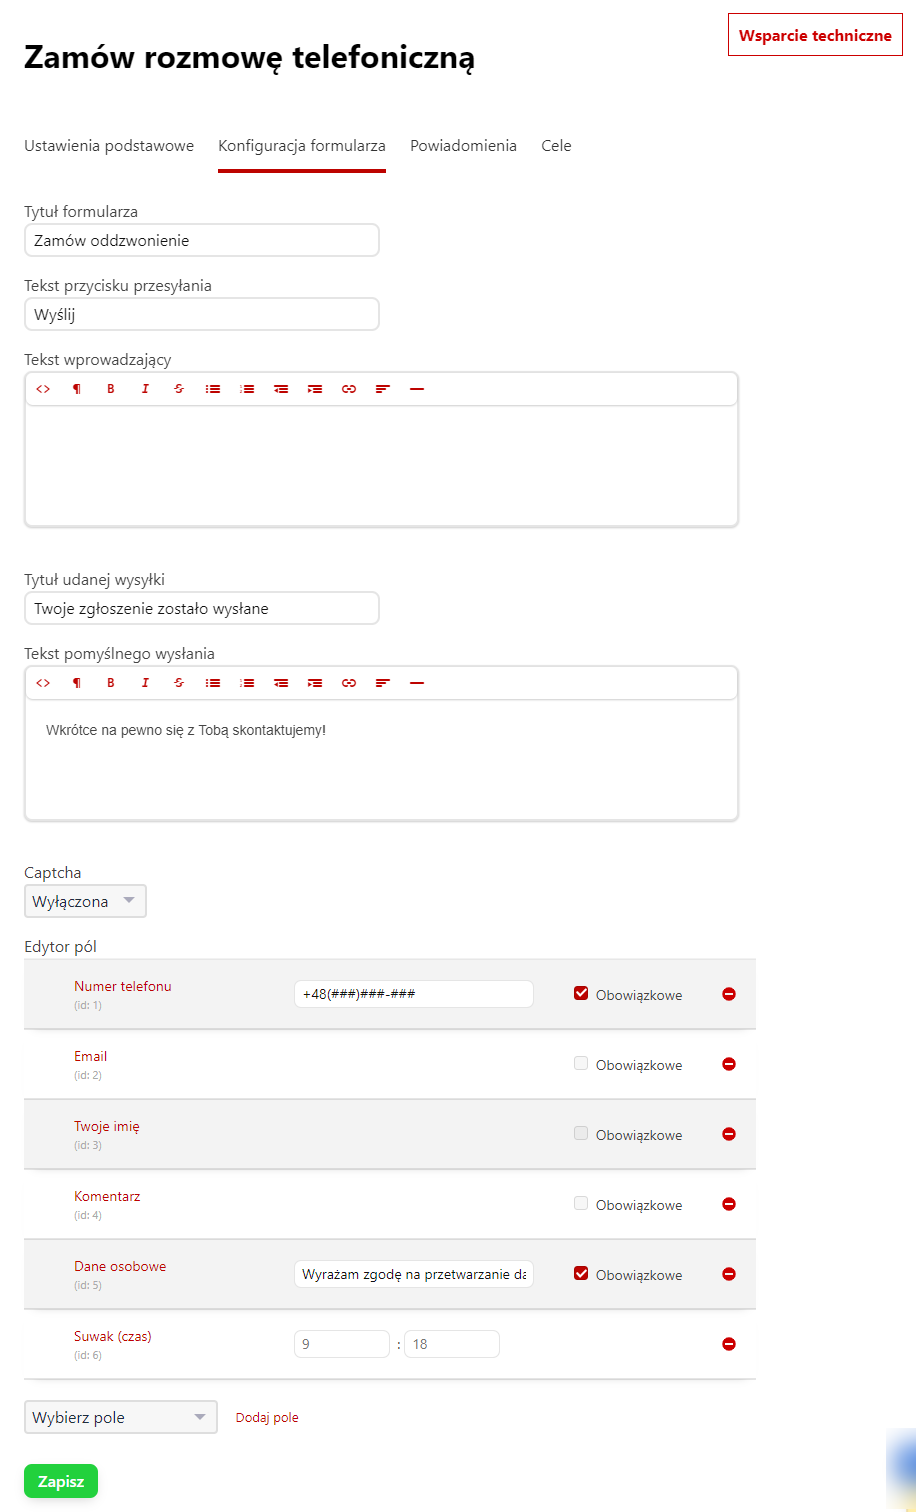Switch to Powiadomienia tab
This screenshot has width=916, height=1512.
(463, 146)
